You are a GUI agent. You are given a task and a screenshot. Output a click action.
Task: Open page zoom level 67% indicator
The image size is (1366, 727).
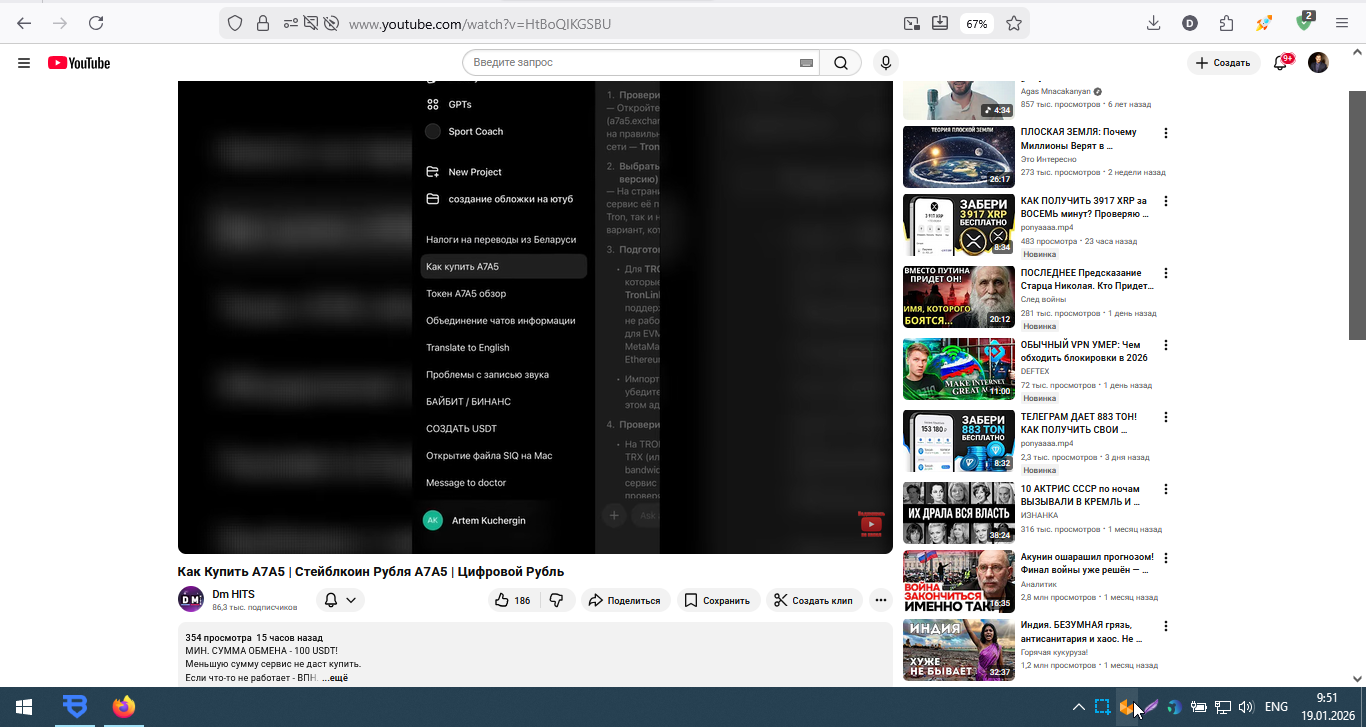[x=976, y=24]
